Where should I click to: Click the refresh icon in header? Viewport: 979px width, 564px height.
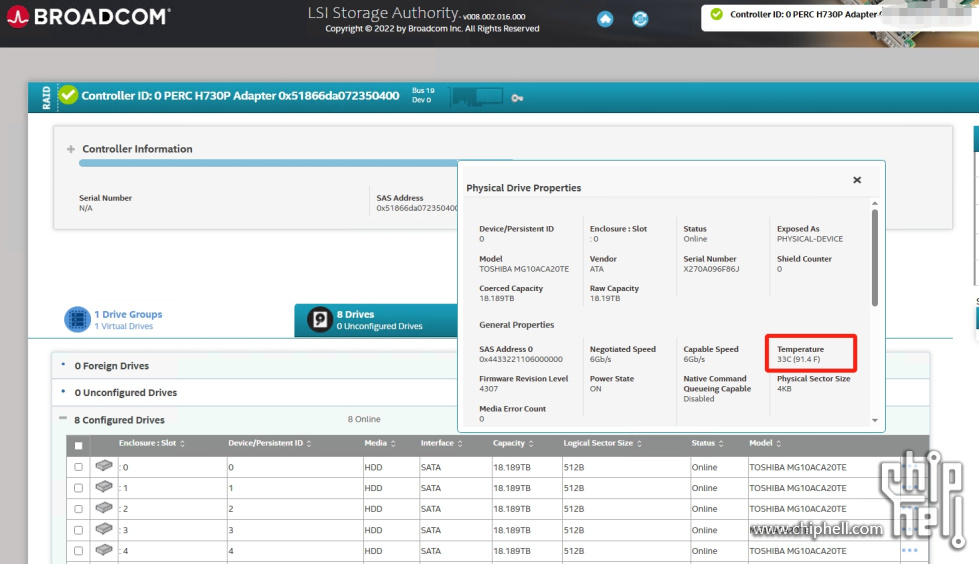click(640, 19)
